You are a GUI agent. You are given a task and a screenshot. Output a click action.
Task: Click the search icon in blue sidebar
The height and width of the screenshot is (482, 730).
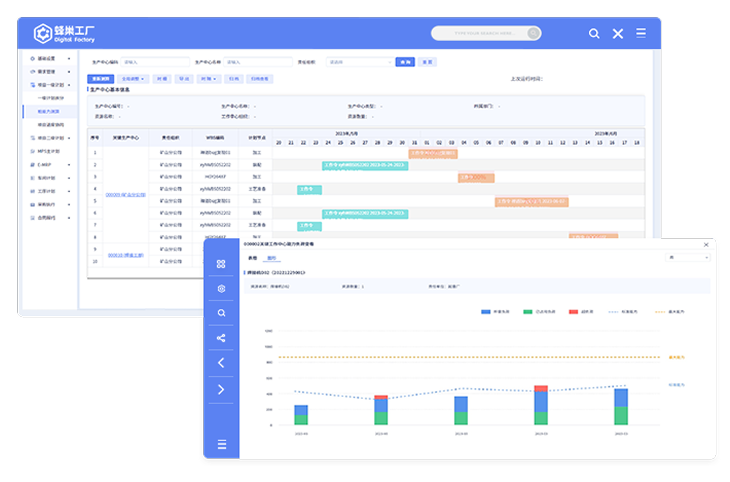[x=221, y=313]
